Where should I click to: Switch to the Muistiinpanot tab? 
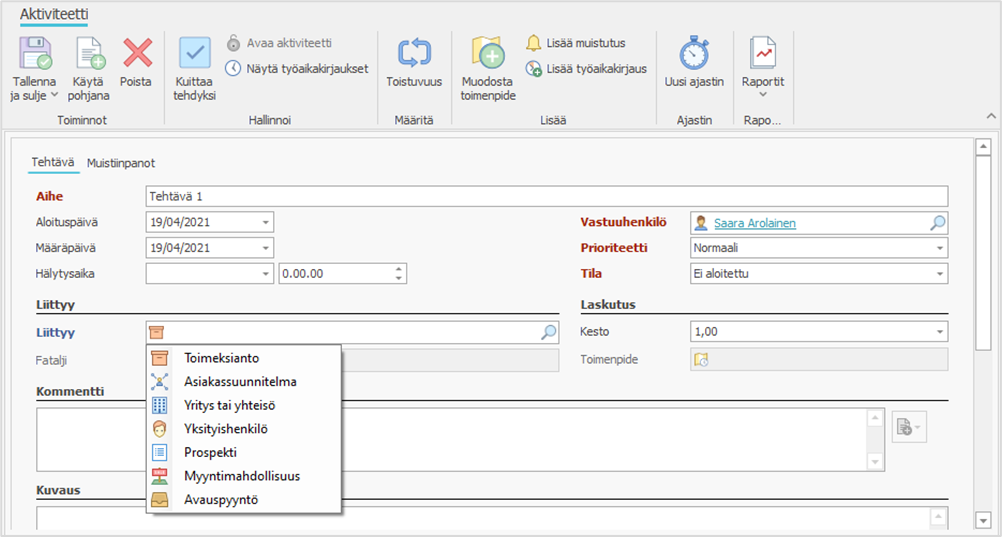[120, 163]
